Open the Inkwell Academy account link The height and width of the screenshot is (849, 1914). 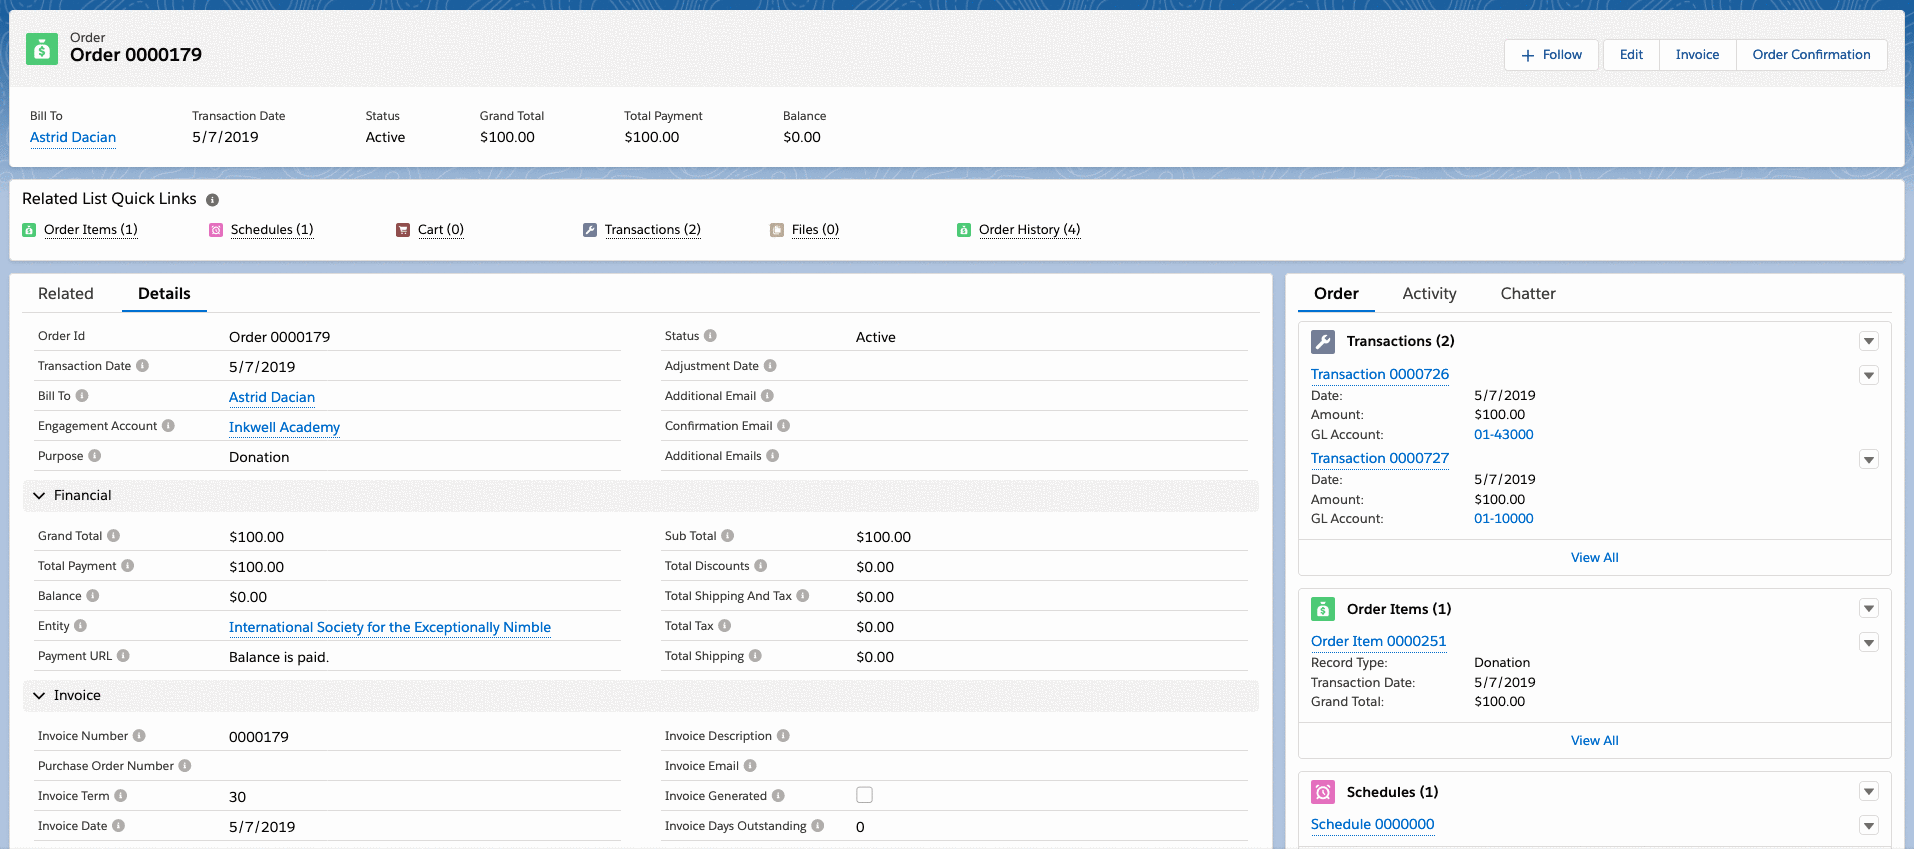pos(284,427)
